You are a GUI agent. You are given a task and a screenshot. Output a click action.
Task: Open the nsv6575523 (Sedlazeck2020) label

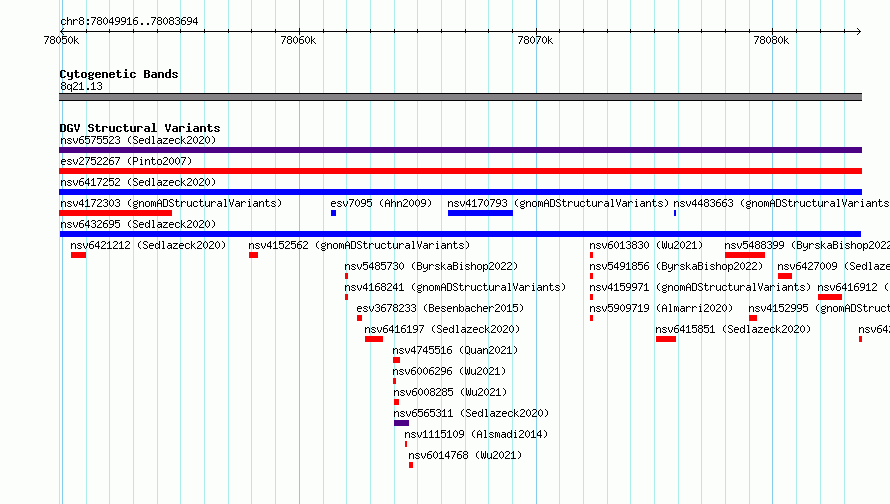[138, 140]
